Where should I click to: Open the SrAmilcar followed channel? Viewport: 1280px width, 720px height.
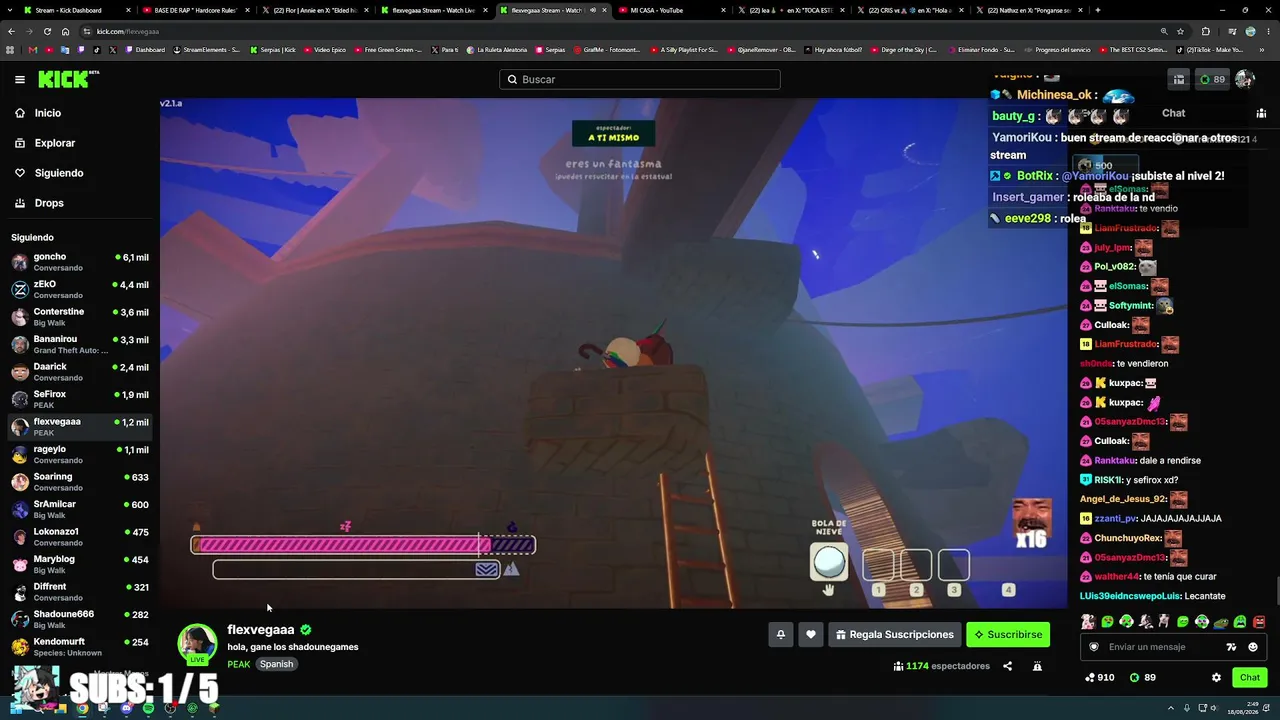80,510
